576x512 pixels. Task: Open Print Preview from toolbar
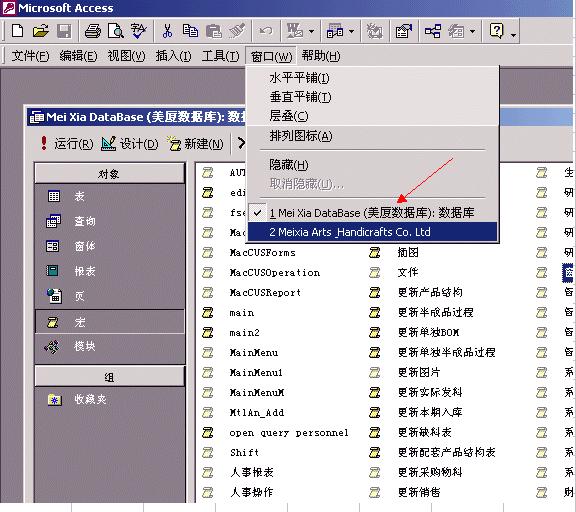tap(115, 31)
